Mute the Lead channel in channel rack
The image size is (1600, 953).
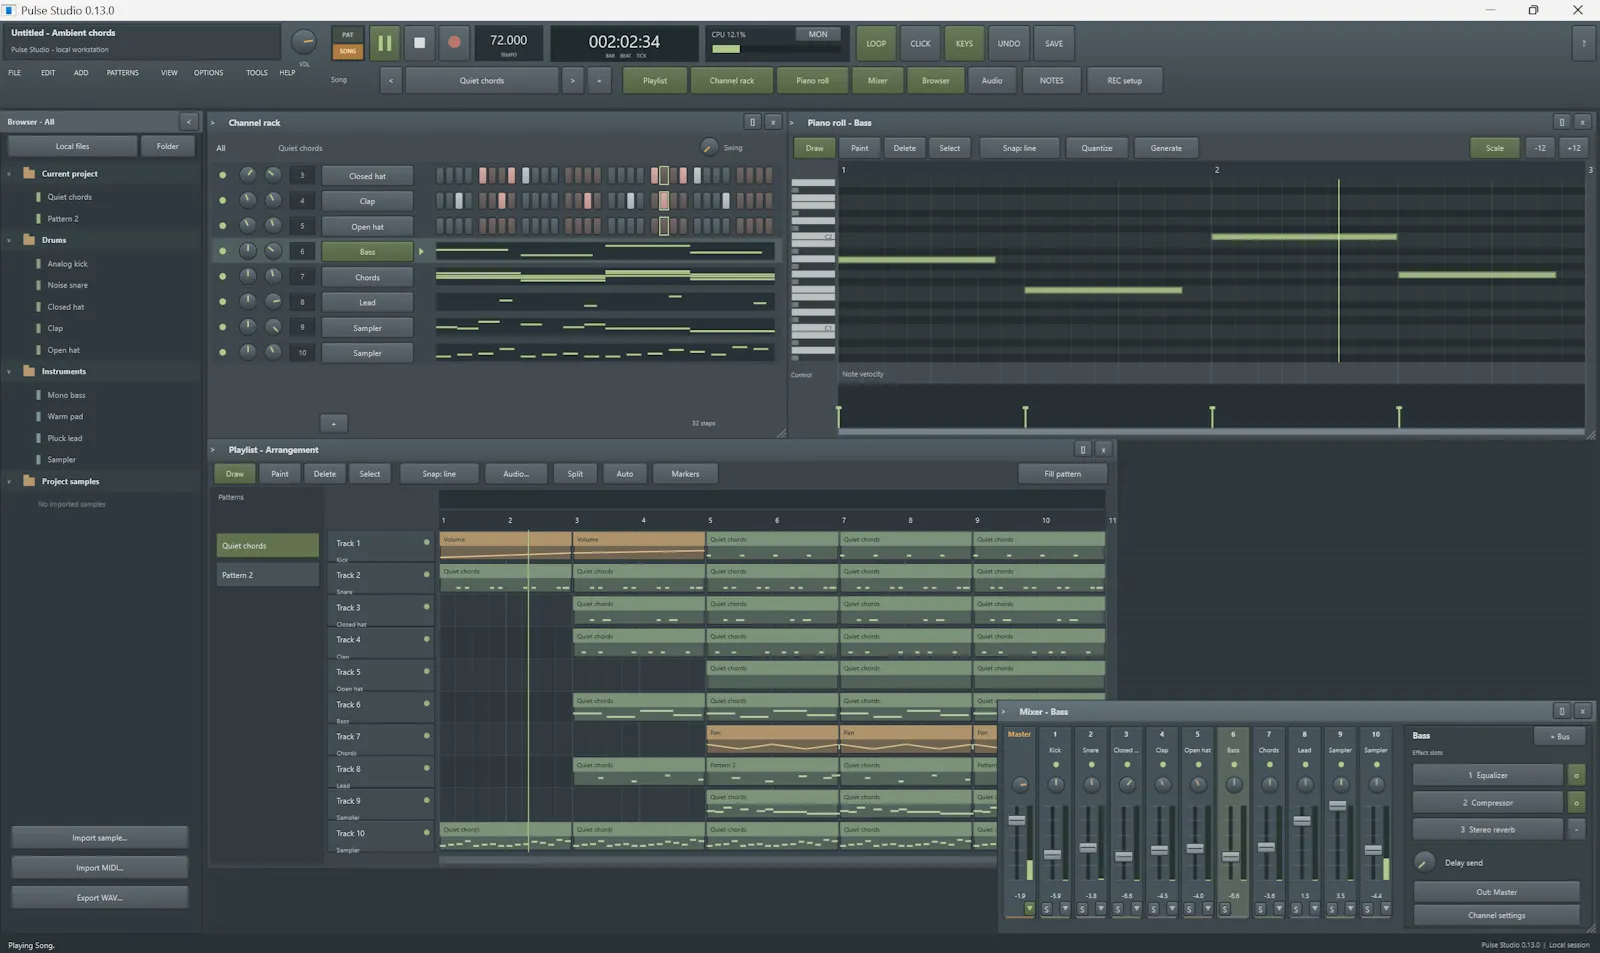[x=222, y=301]
